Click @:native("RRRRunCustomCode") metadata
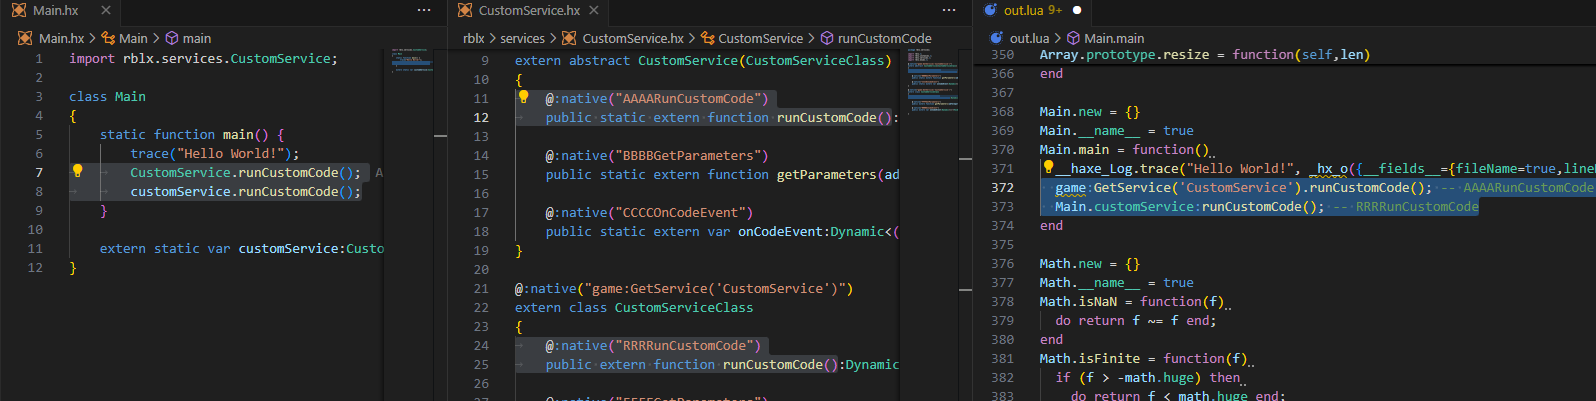 point(653,345)
